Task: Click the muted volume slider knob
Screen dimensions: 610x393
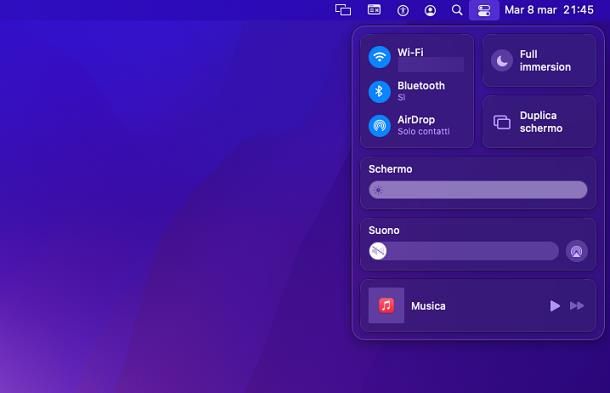Action: [378, 251]
